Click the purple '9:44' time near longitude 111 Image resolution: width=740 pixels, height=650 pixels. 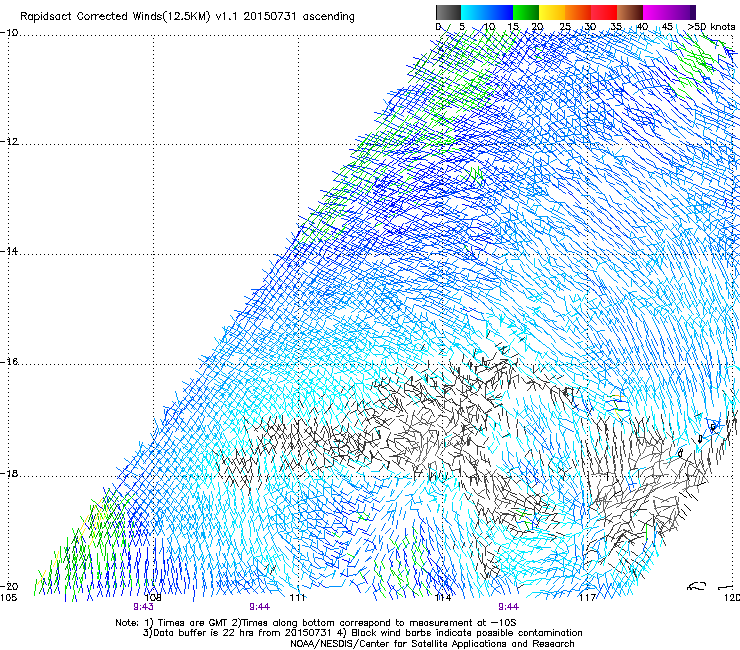click(x=260, y=607)
